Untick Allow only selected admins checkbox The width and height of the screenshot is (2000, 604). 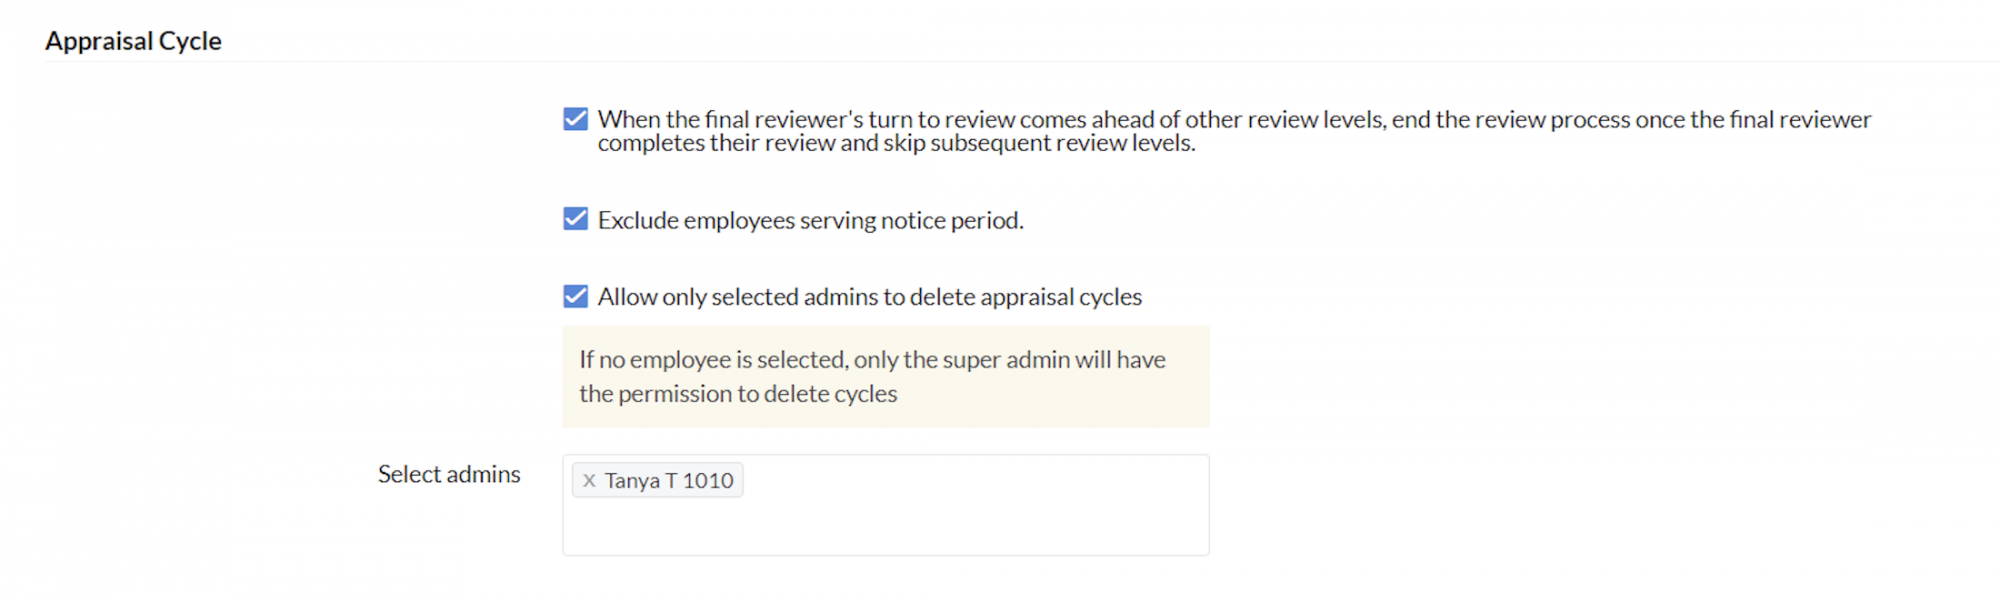[575, 296]
